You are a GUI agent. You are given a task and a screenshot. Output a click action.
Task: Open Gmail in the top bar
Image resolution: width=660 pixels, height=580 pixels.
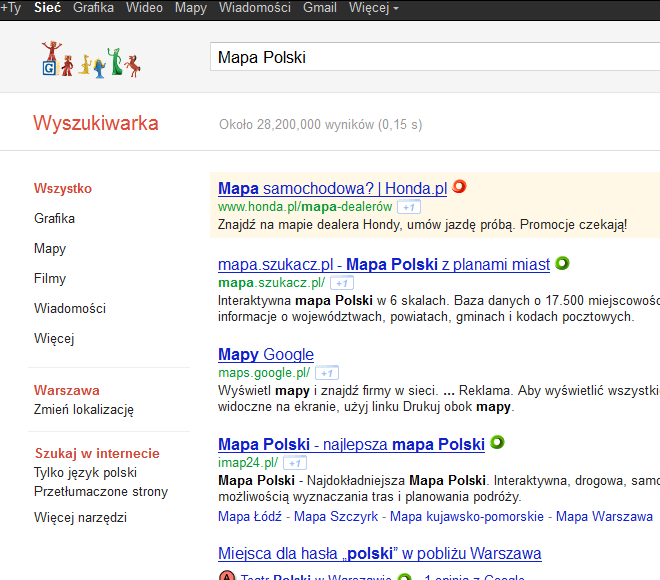[x=319, y=8]
